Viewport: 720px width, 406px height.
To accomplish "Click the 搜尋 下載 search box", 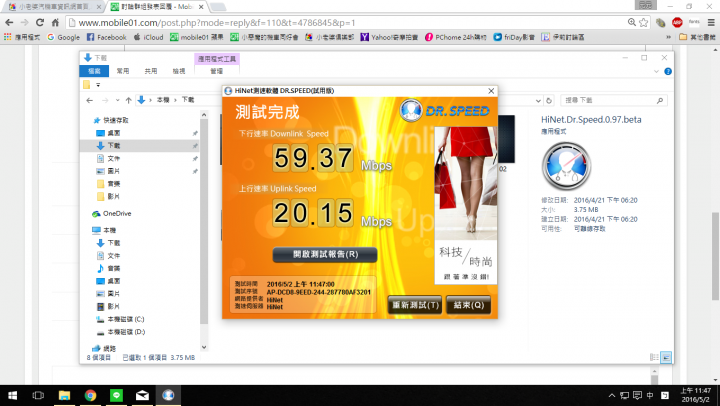I will (x=612, y=100).
